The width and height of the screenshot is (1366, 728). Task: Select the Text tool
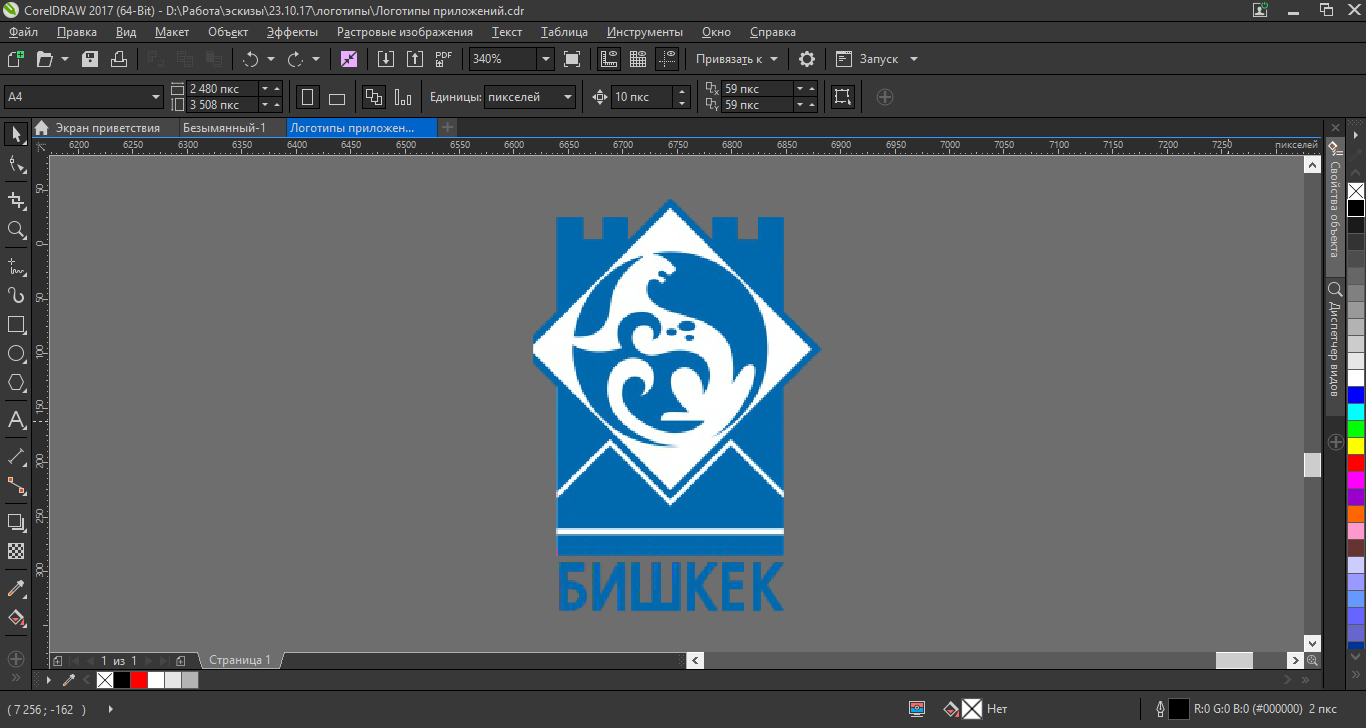(x=16, y=419)
